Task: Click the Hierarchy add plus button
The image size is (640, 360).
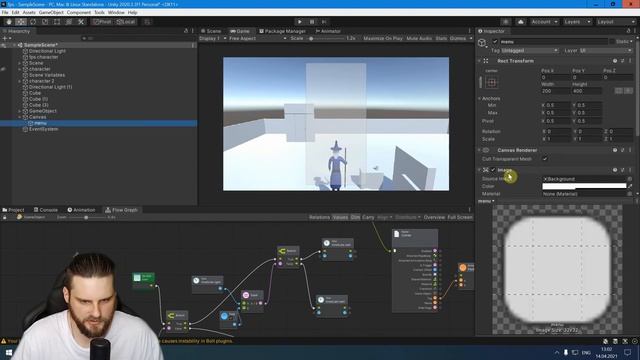Action: click(5, 38)
